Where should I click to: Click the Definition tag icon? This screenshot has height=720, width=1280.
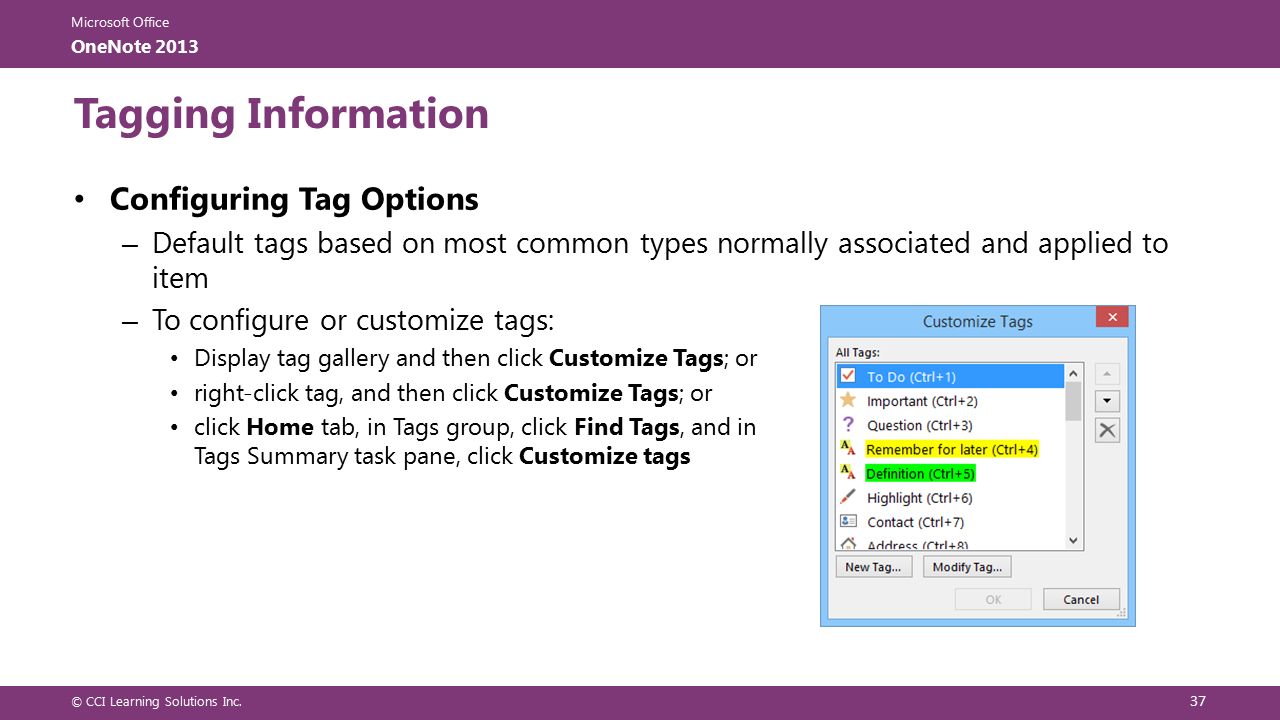pyautogui.click(x=848, y=473)
